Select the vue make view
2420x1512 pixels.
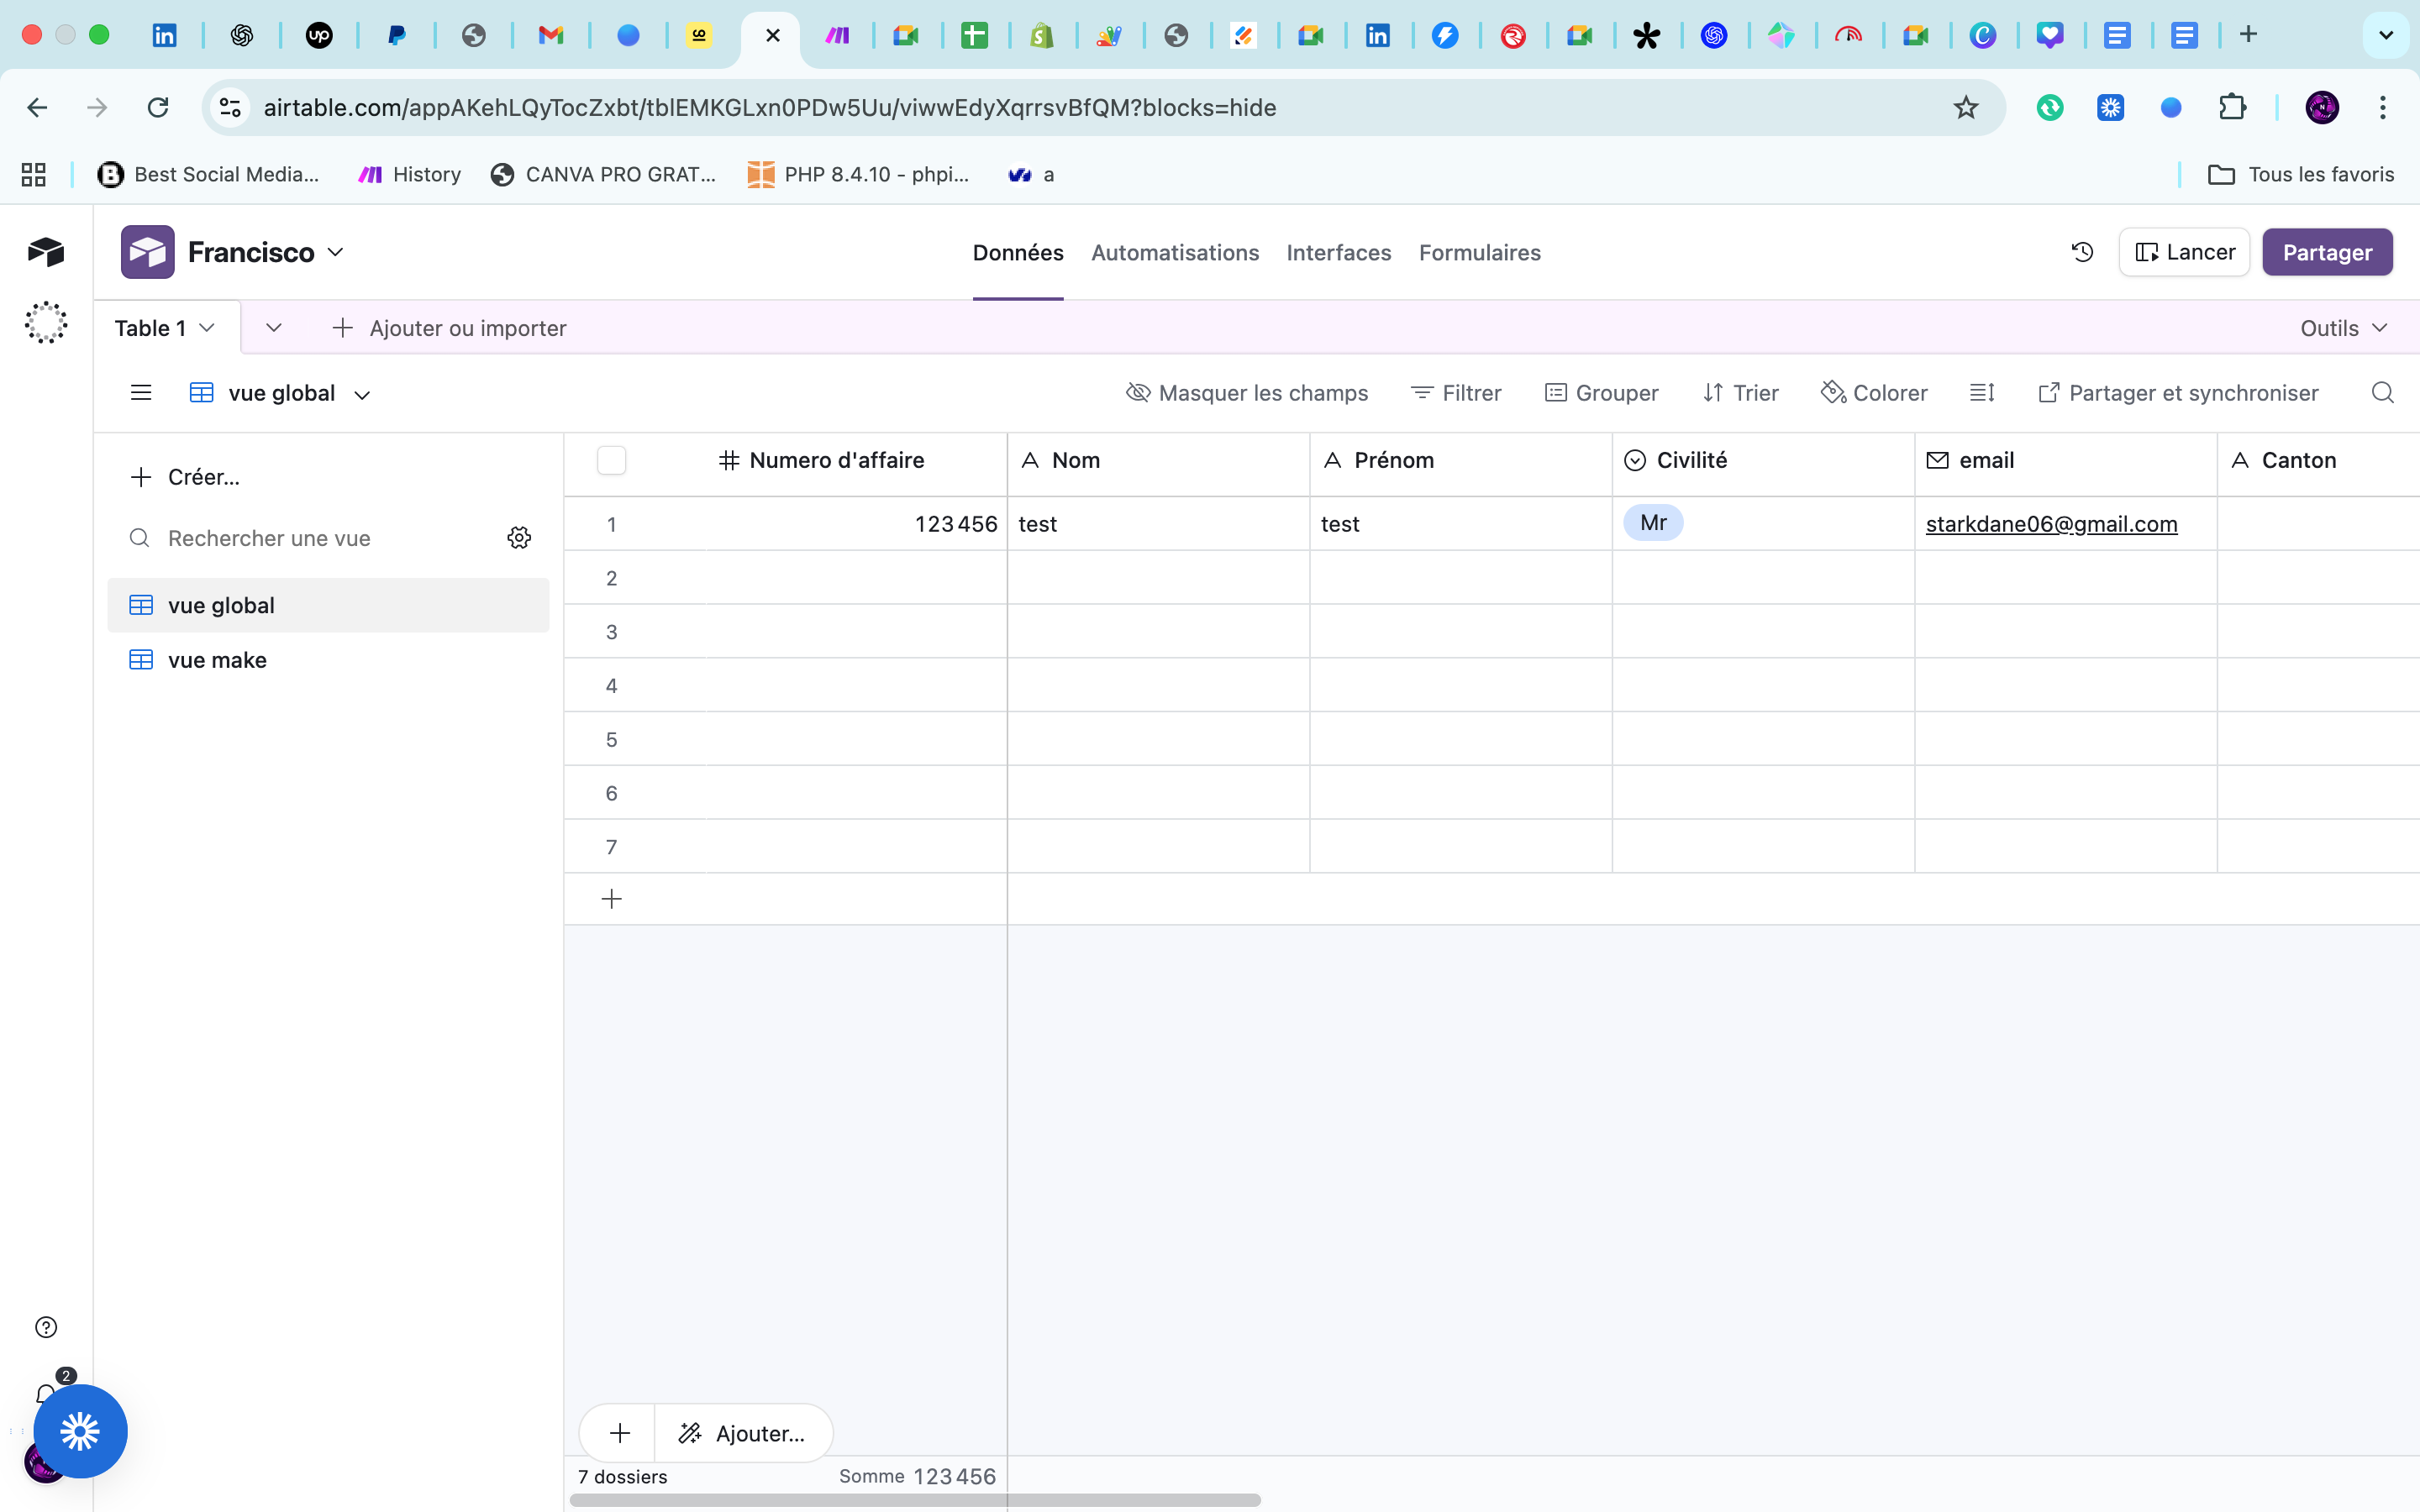(217, 660)
